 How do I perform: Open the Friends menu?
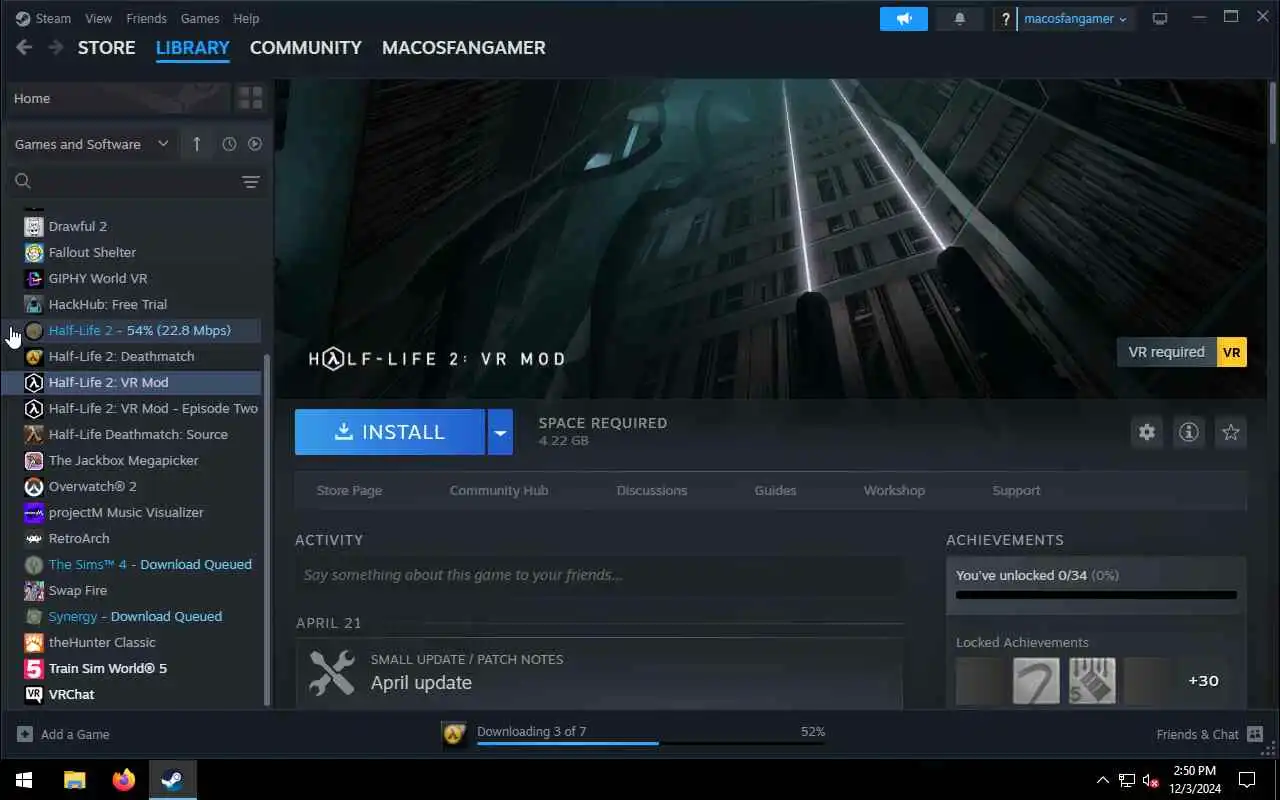pyautogui.click(x=147, y=18)
